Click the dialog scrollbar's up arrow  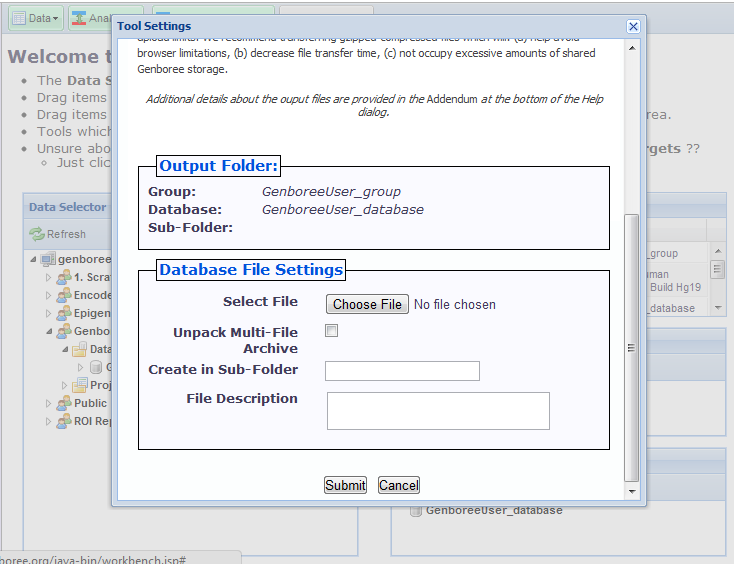[x=630, y=43]
